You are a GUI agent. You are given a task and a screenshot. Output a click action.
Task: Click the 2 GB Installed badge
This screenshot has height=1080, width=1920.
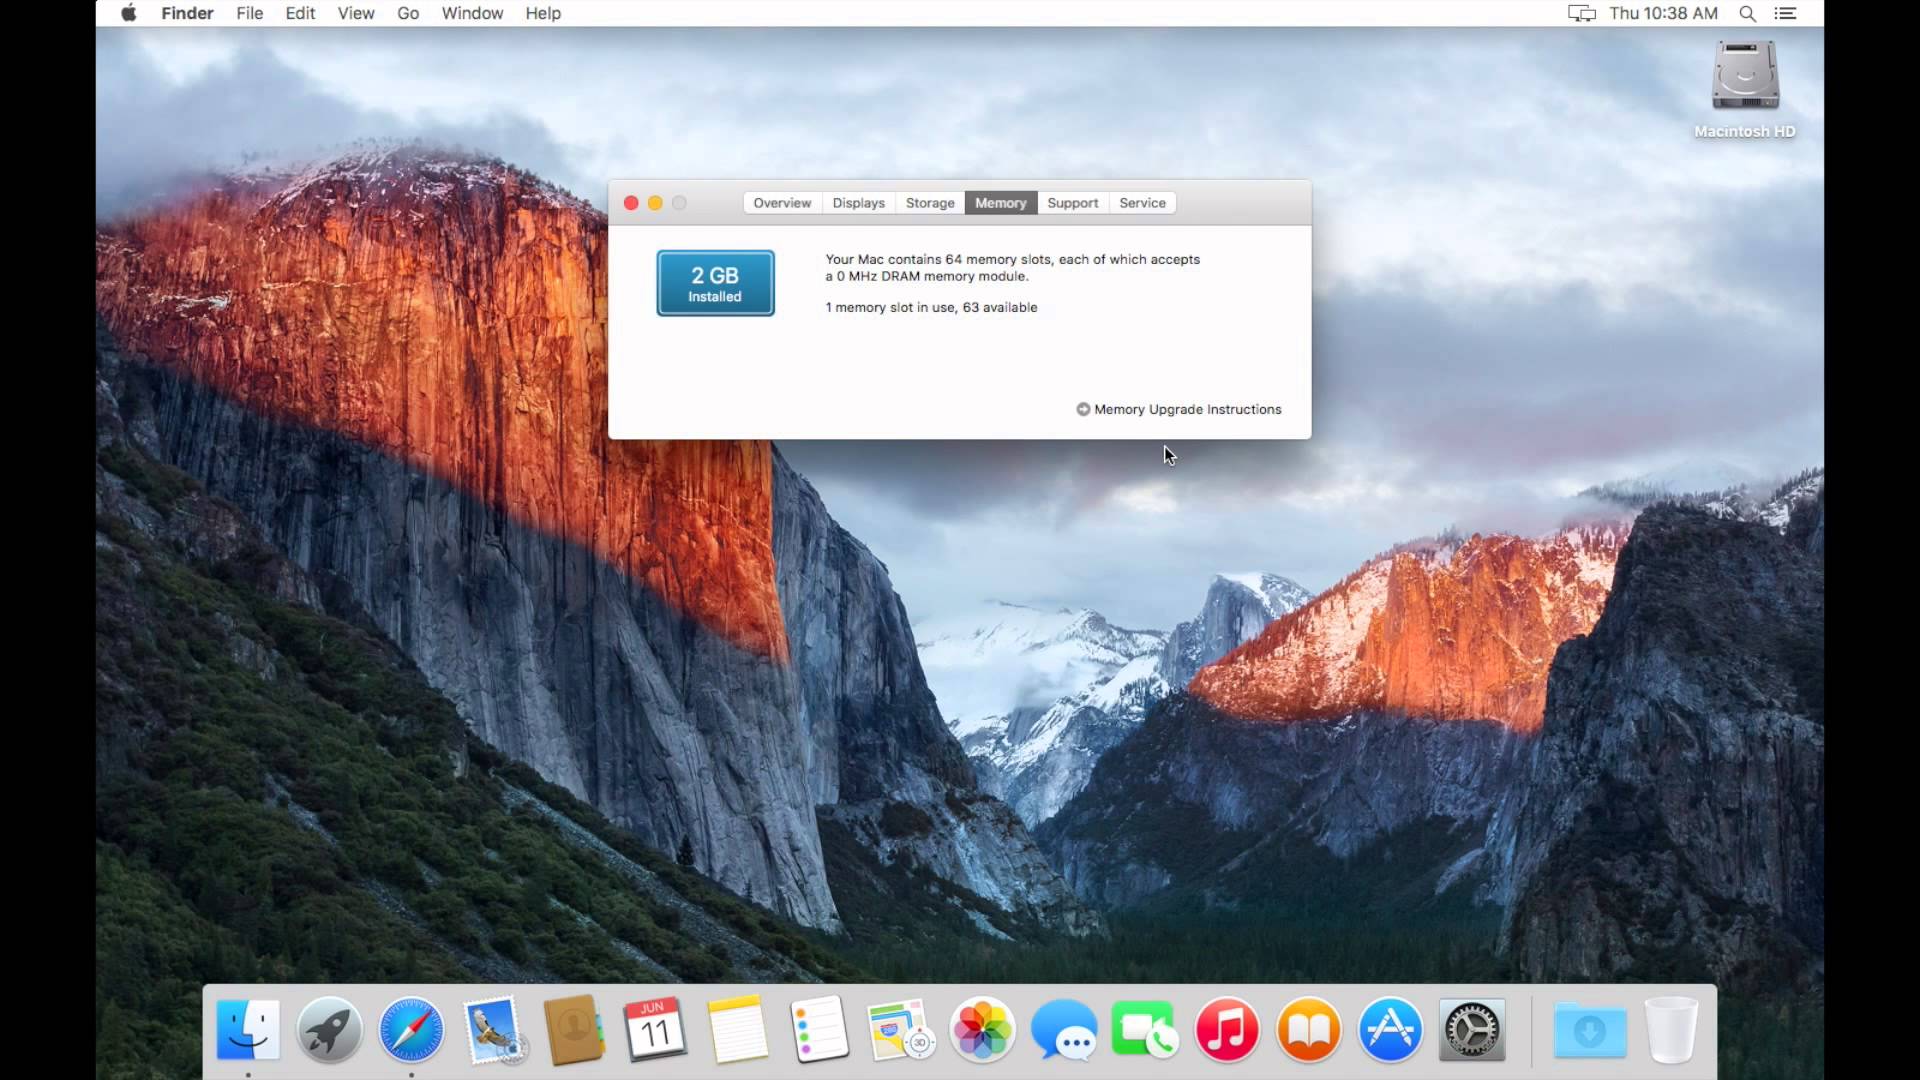(713, 284)
